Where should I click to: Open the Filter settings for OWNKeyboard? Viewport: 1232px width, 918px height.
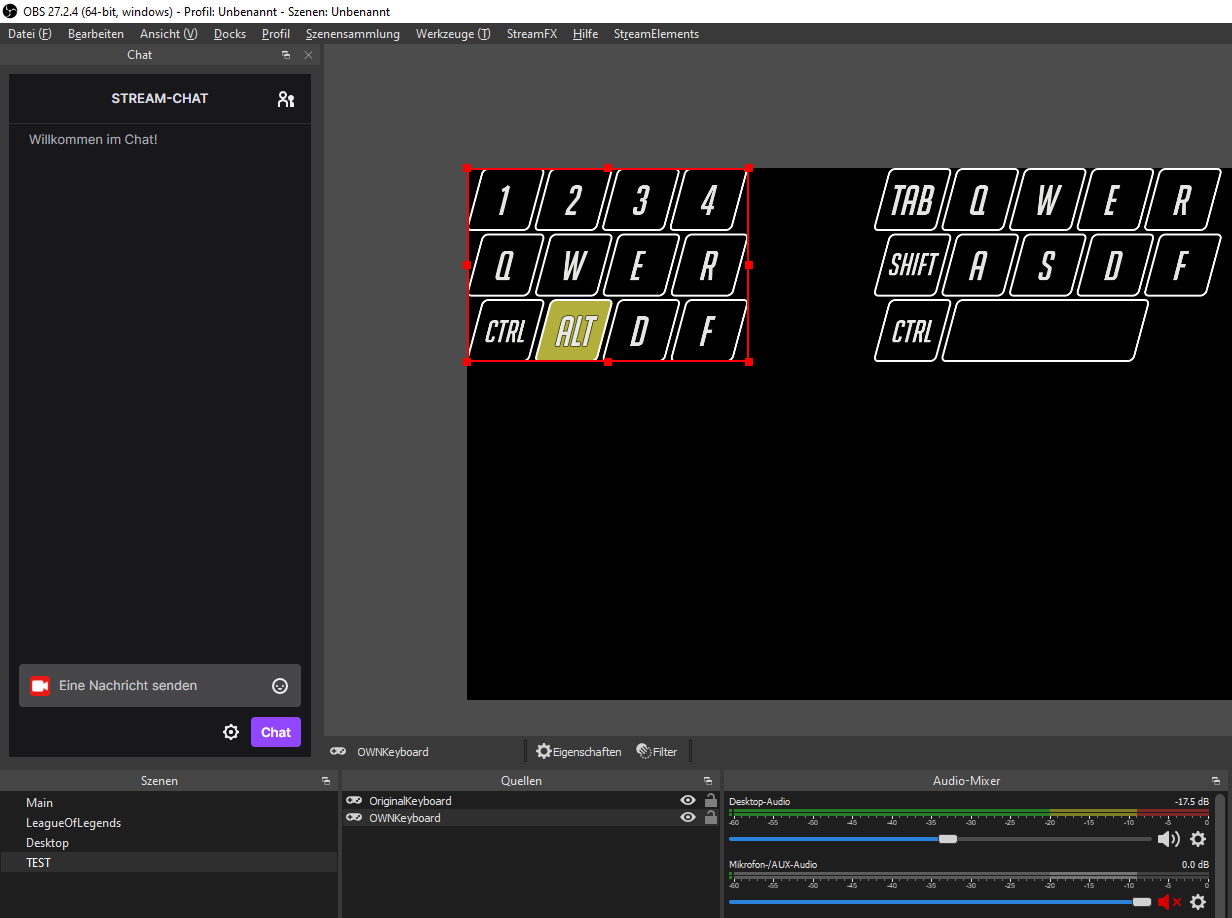(x=657, y=750)
